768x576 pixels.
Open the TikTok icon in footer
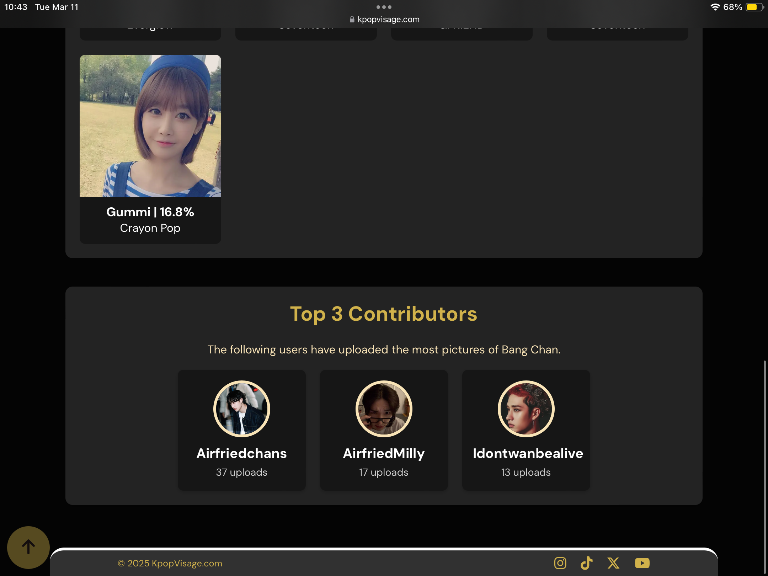click(586, 563)
